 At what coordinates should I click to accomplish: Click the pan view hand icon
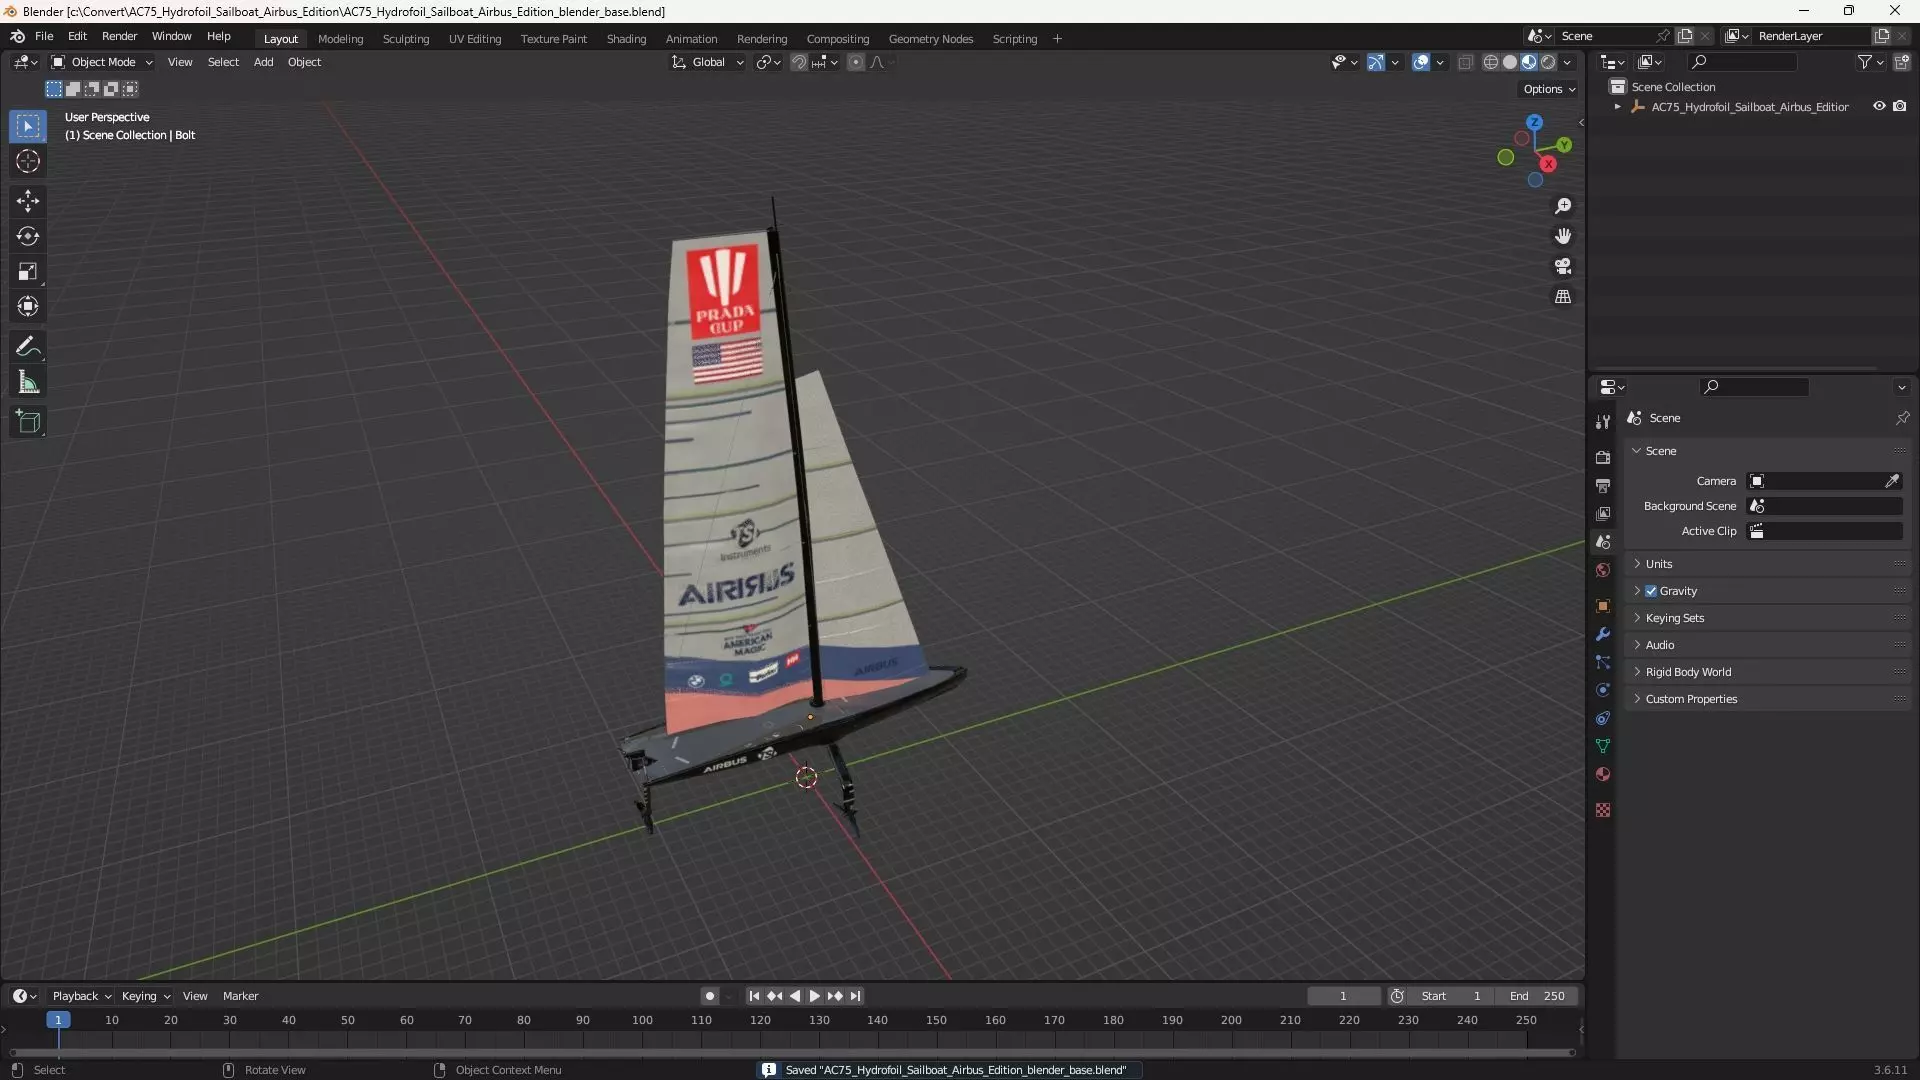click(1563, 236)
